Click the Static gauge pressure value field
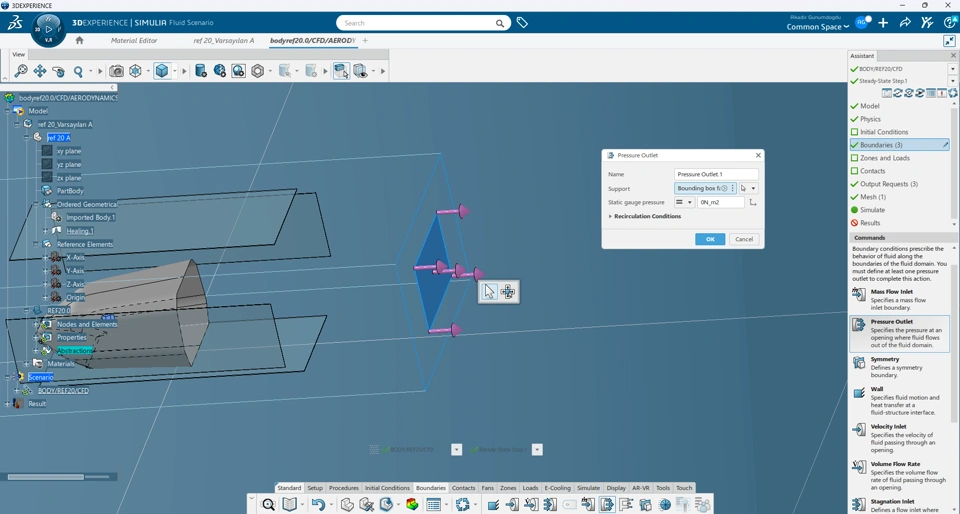Viewport: 960px width, 514px height. pyautogui.click(x=721, y=203)
